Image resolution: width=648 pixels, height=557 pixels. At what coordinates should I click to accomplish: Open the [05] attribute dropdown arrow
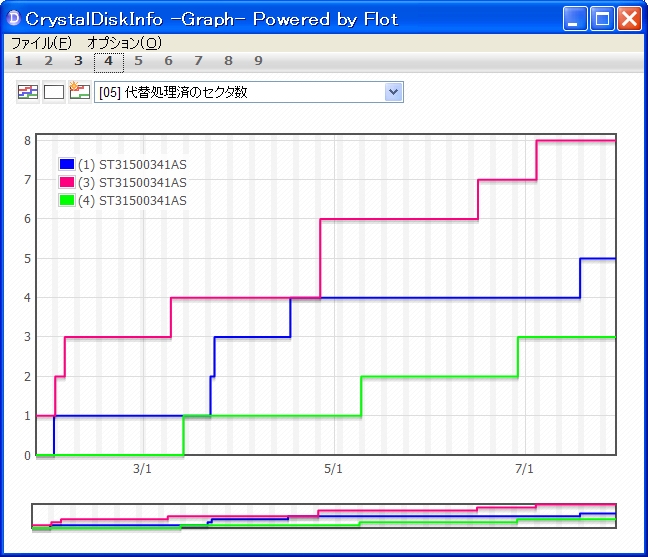click(393, 92)
